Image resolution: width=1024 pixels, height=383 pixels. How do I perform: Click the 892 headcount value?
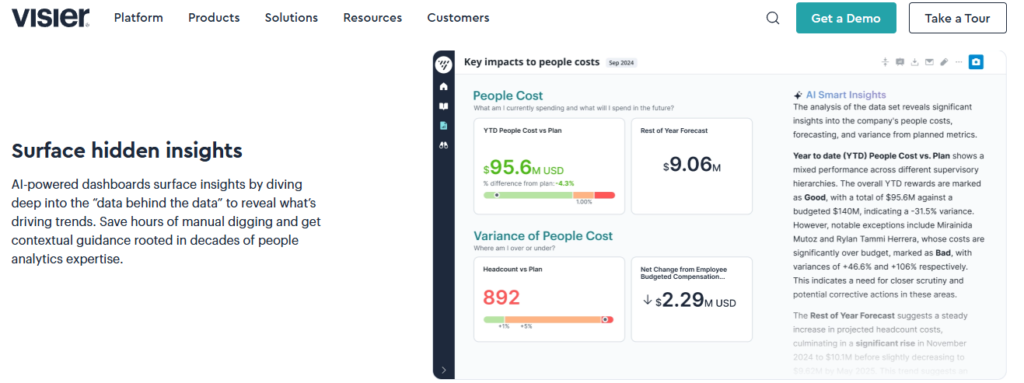pos(502,297)
